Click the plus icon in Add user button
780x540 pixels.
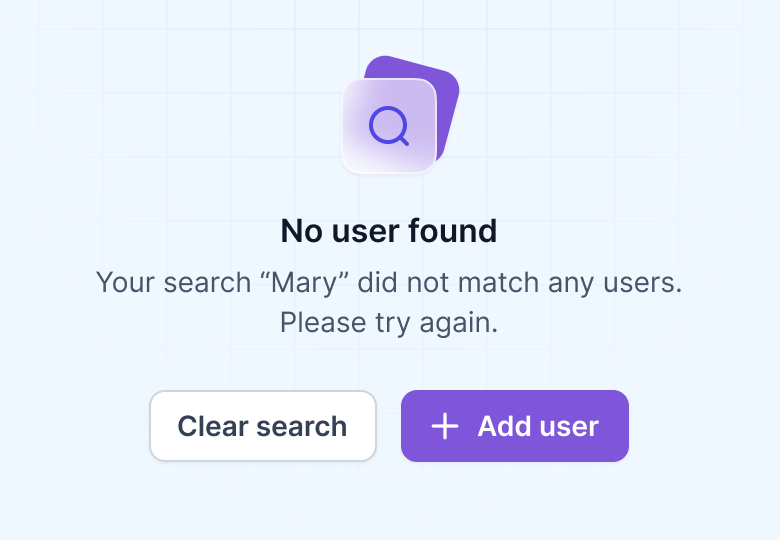[x=445, y=426]
